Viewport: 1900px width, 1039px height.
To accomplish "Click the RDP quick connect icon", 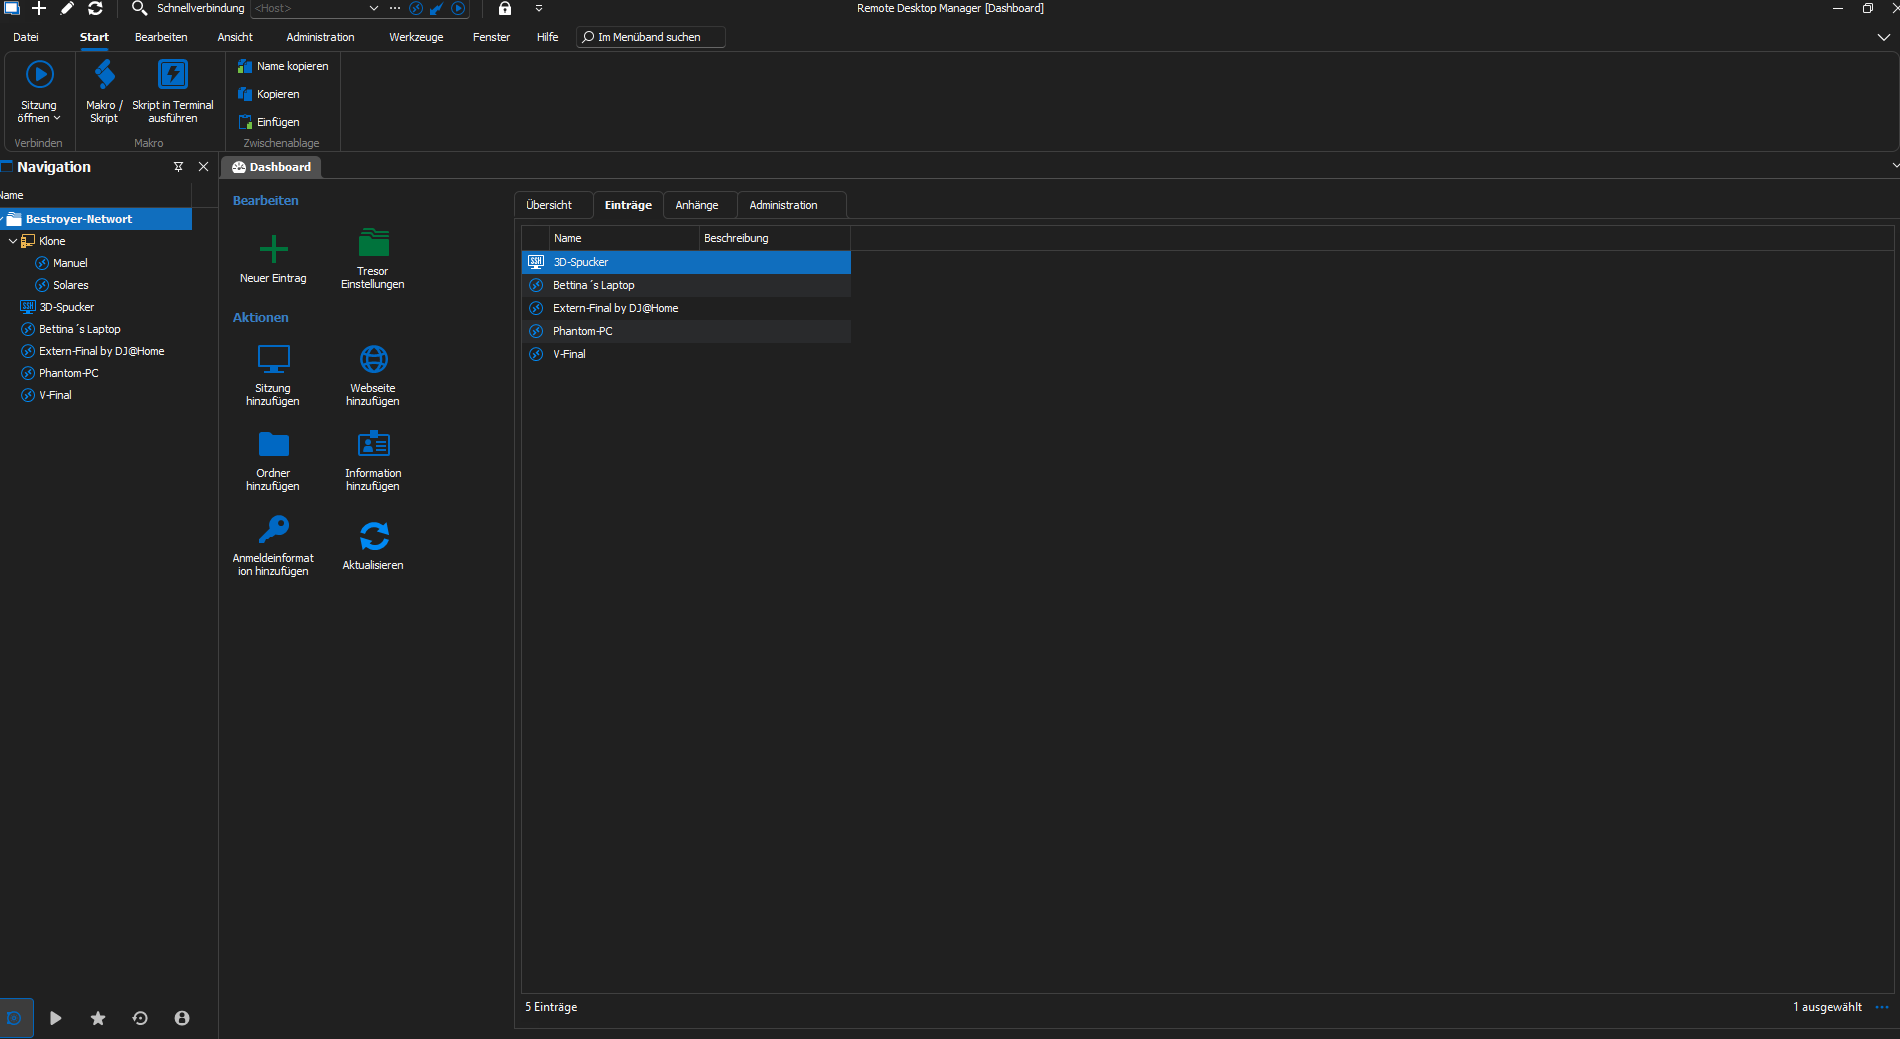I will click(416, 8).
